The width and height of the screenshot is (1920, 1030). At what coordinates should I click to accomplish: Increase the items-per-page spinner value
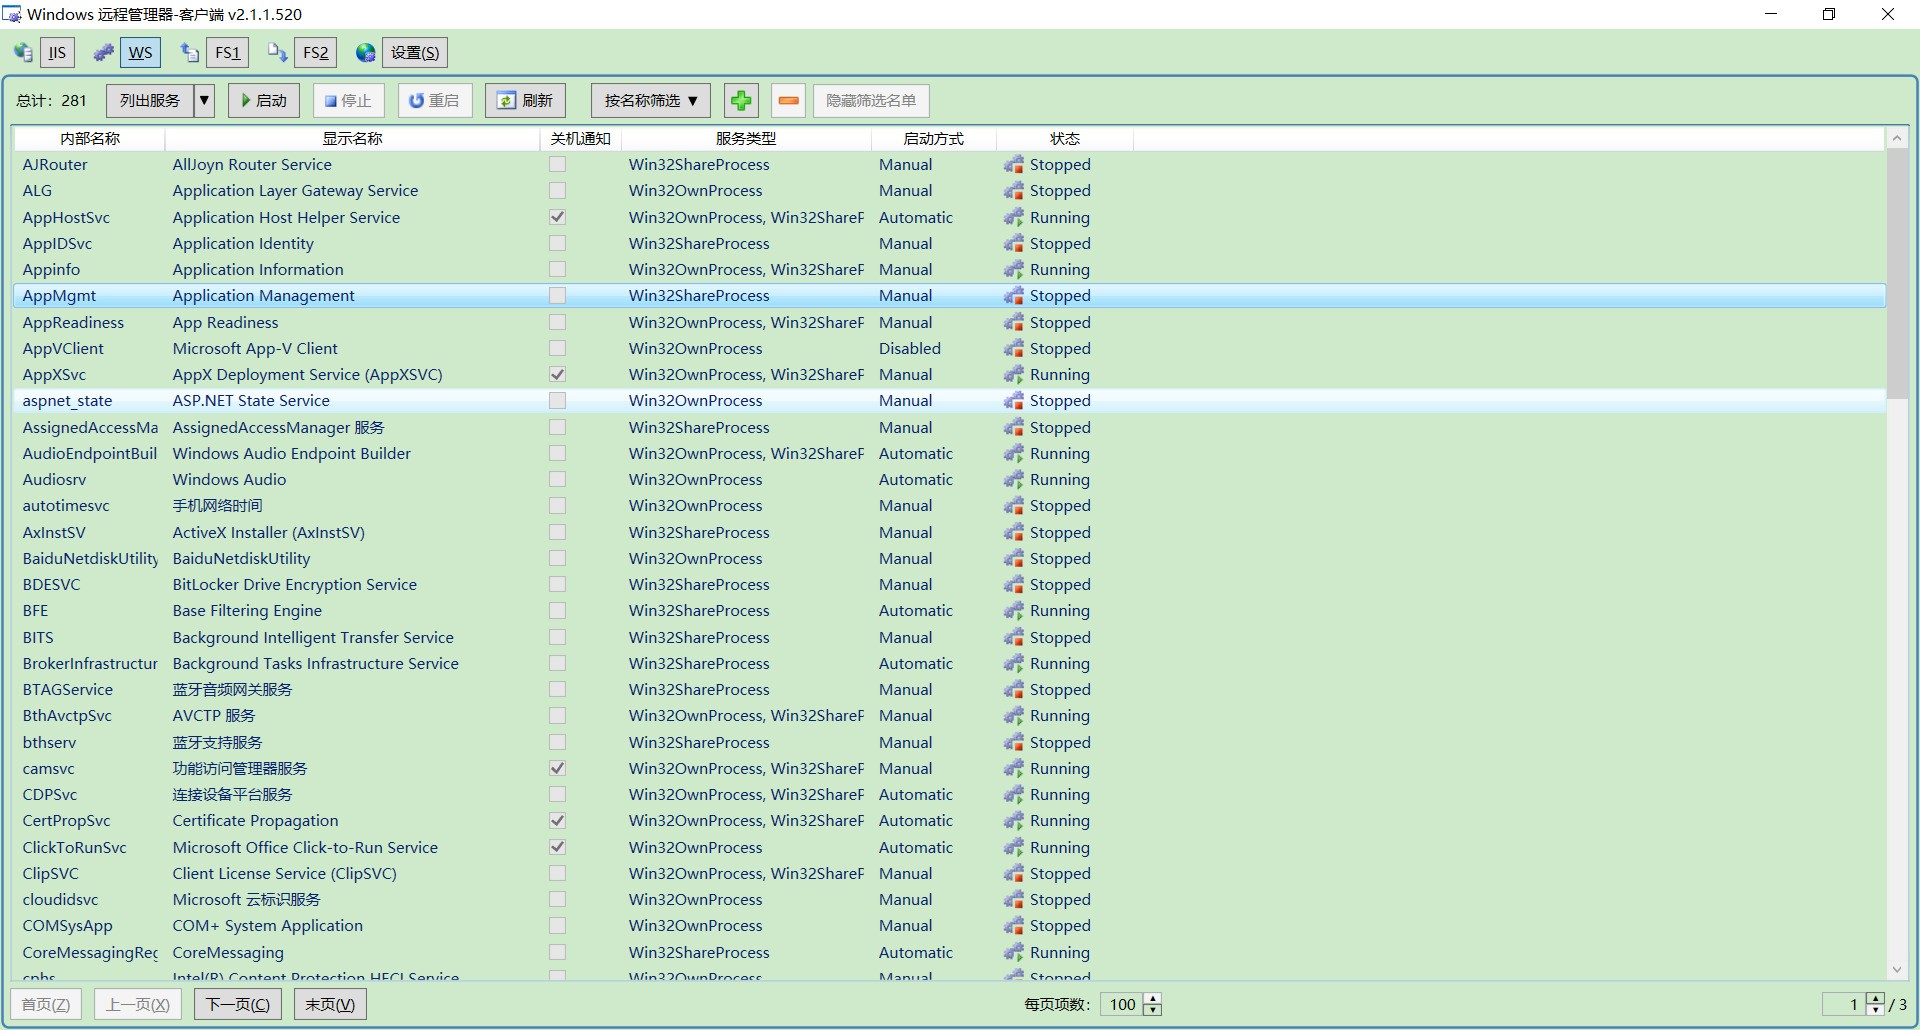1152,999
